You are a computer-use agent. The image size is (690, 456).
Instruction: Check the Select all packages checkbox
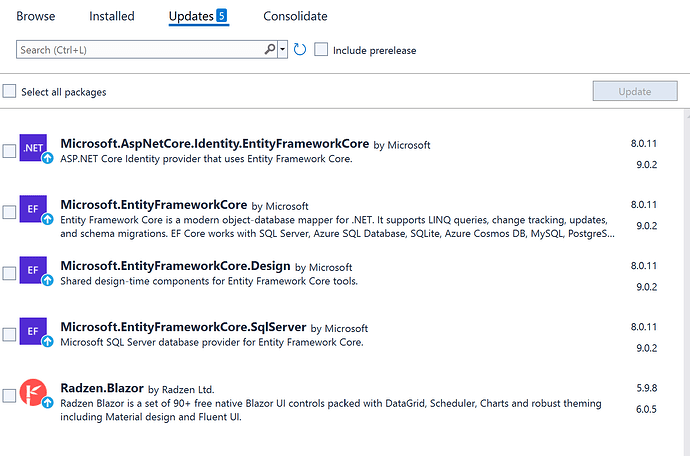[x=9, y=91]
